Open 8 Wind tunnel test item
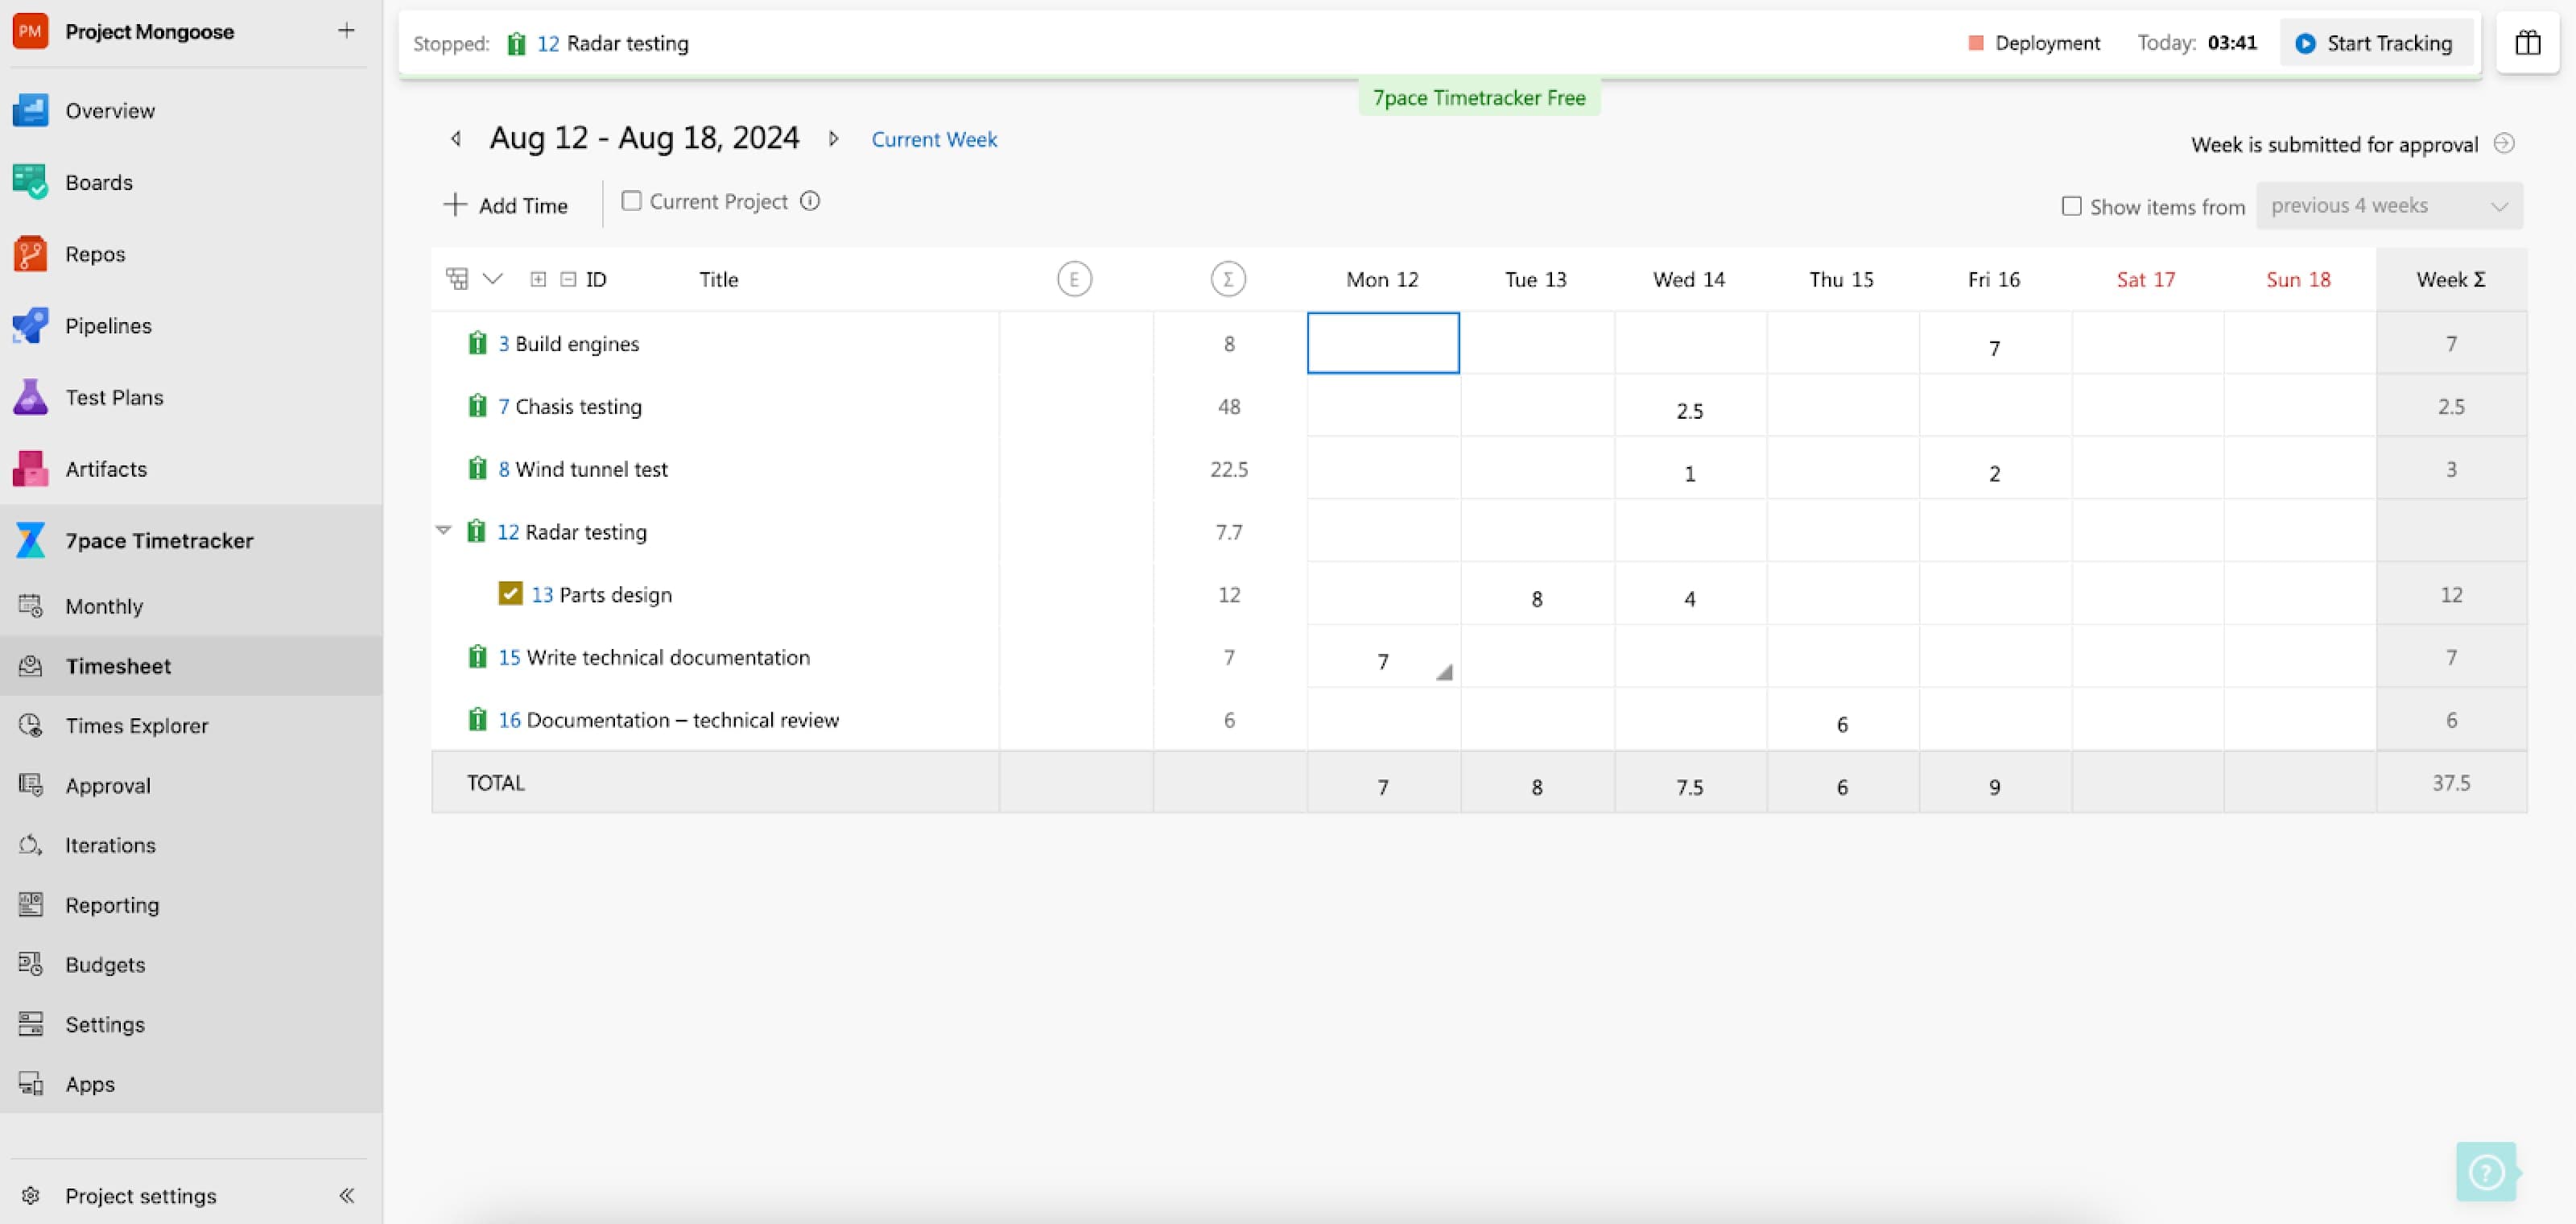The image size is (2576, 1224). click(583, 469)
